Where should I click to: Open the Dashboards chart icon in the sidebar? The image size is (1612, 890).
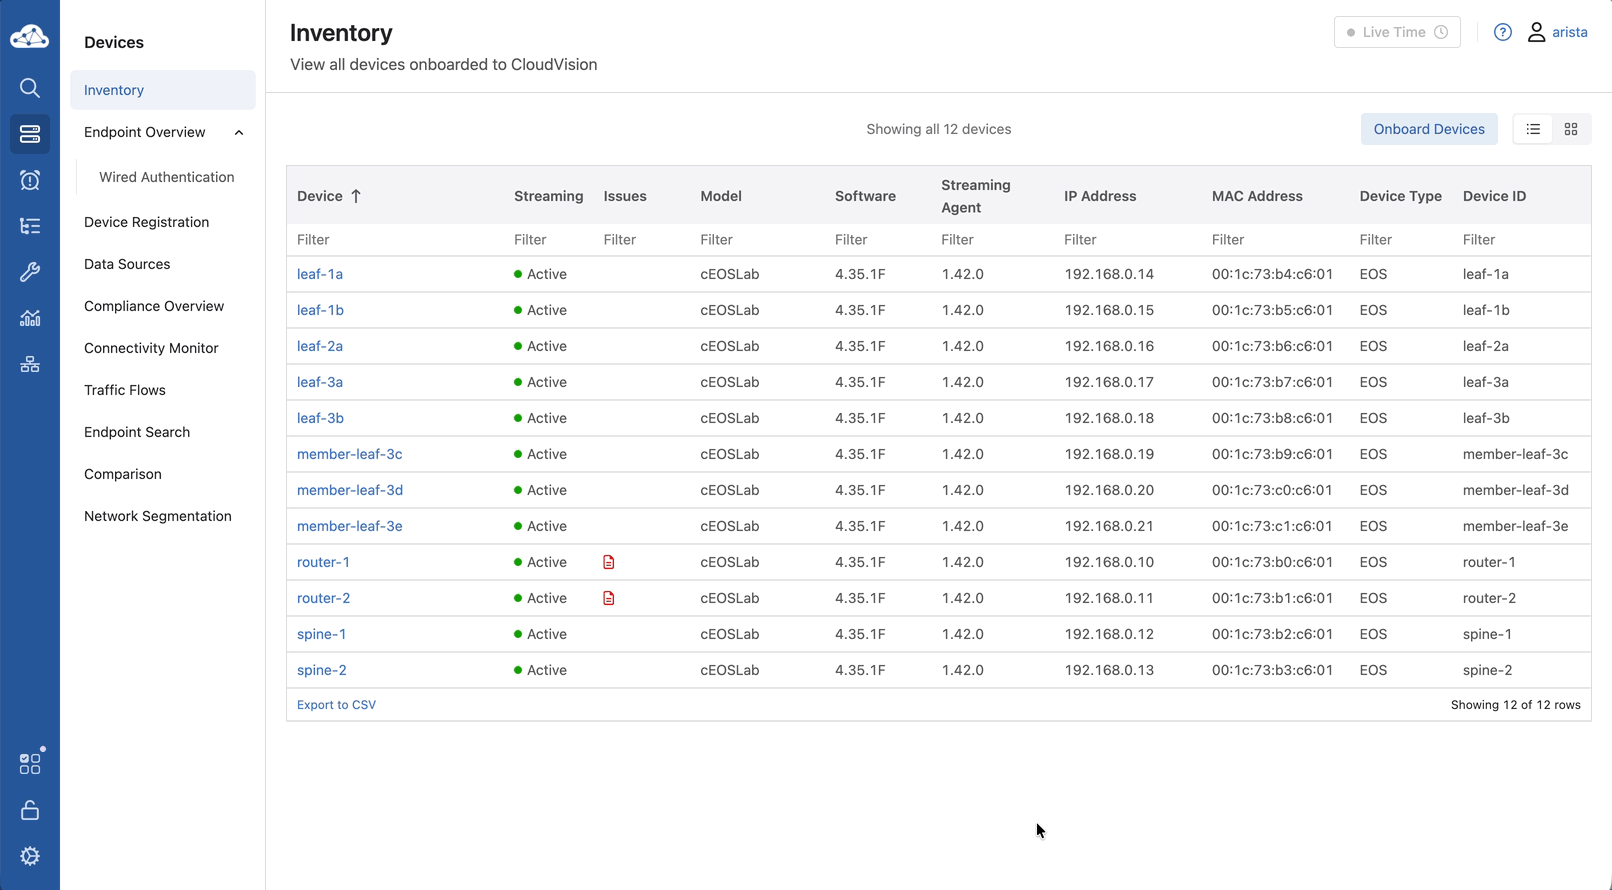click(x=30, y=318)
